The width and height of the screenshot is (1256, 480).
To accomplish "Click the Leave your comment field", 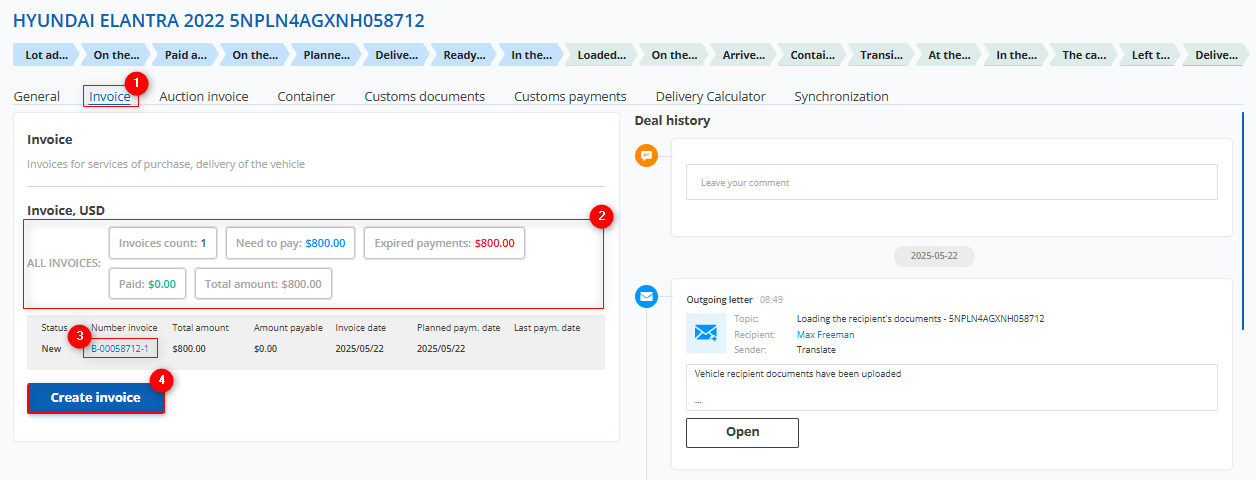I will pyautogui.click(x=952, y=182).
